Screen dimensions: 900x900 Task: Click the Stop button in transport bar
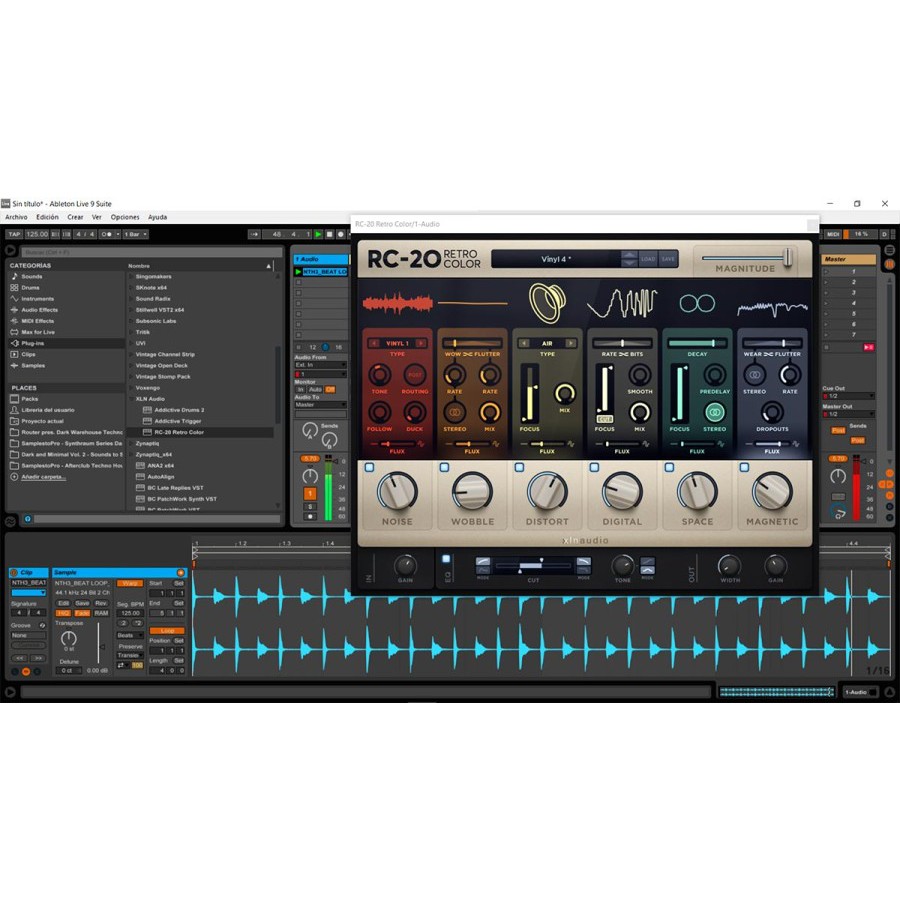click(330, 234)
